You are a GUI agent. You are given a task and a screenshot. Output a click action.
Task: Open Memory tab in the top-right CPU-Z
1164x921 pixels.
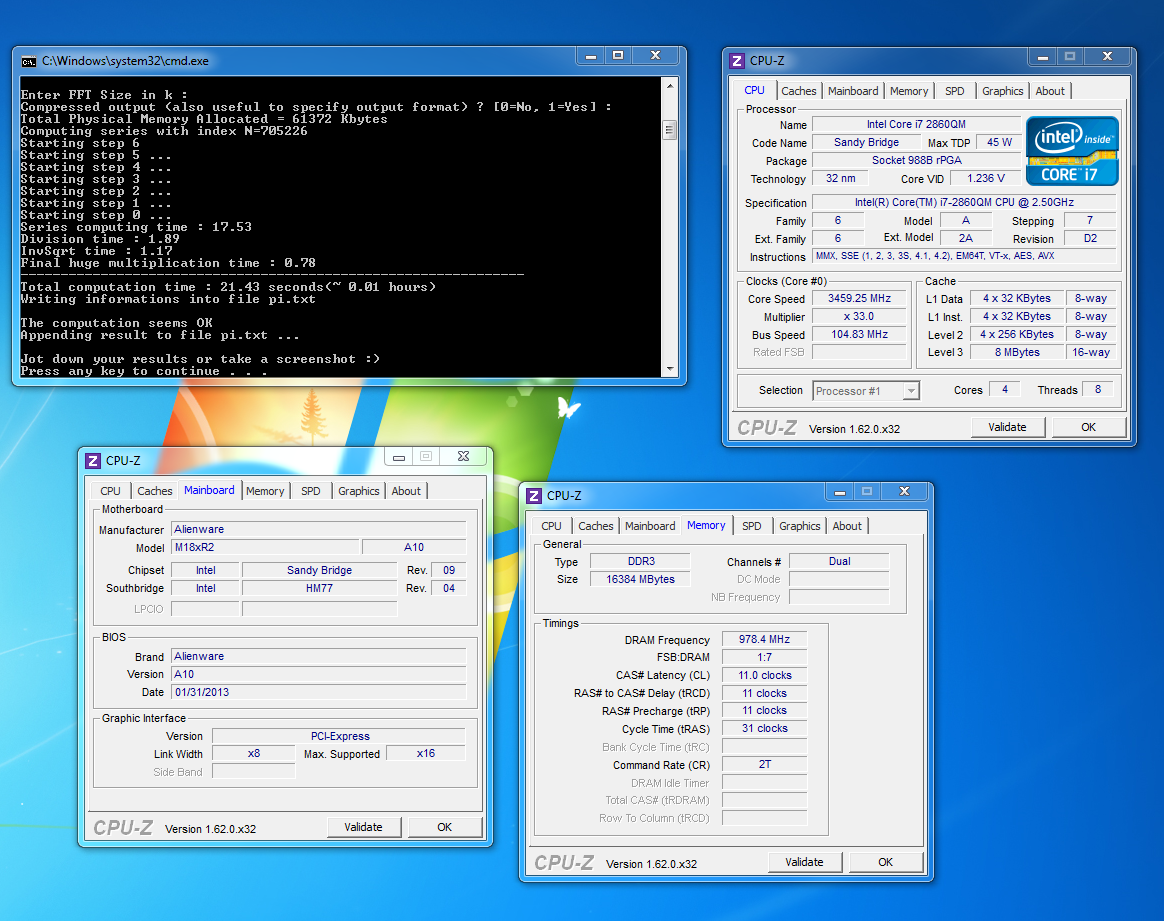pos(909,91)
